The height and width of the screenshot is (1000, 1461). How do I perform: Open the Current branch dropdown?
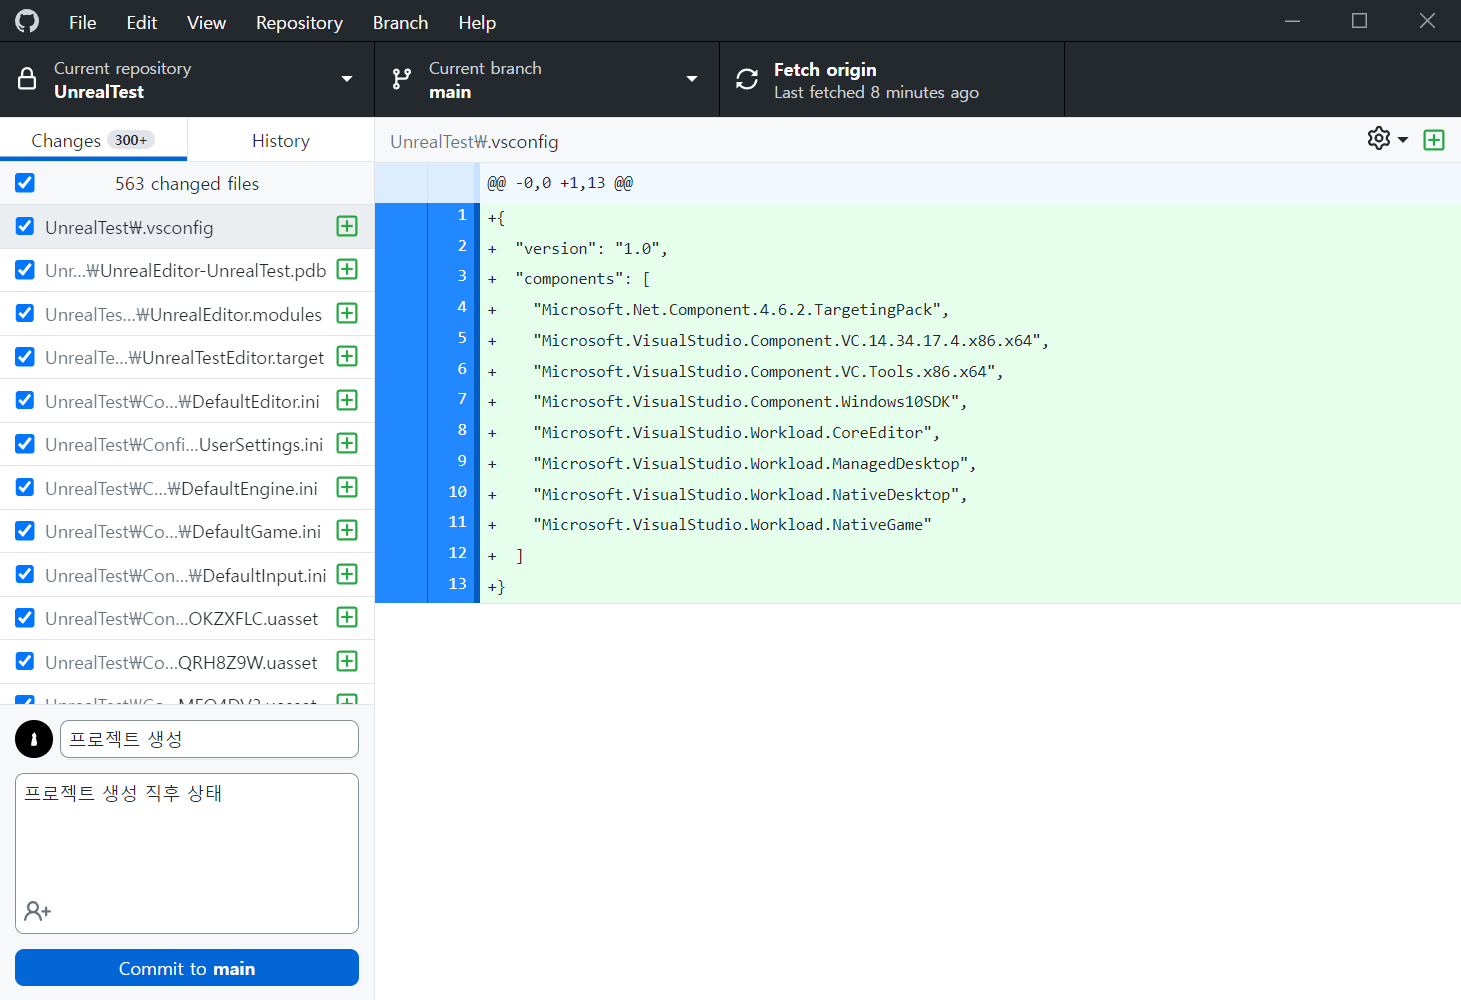(547, 79)
